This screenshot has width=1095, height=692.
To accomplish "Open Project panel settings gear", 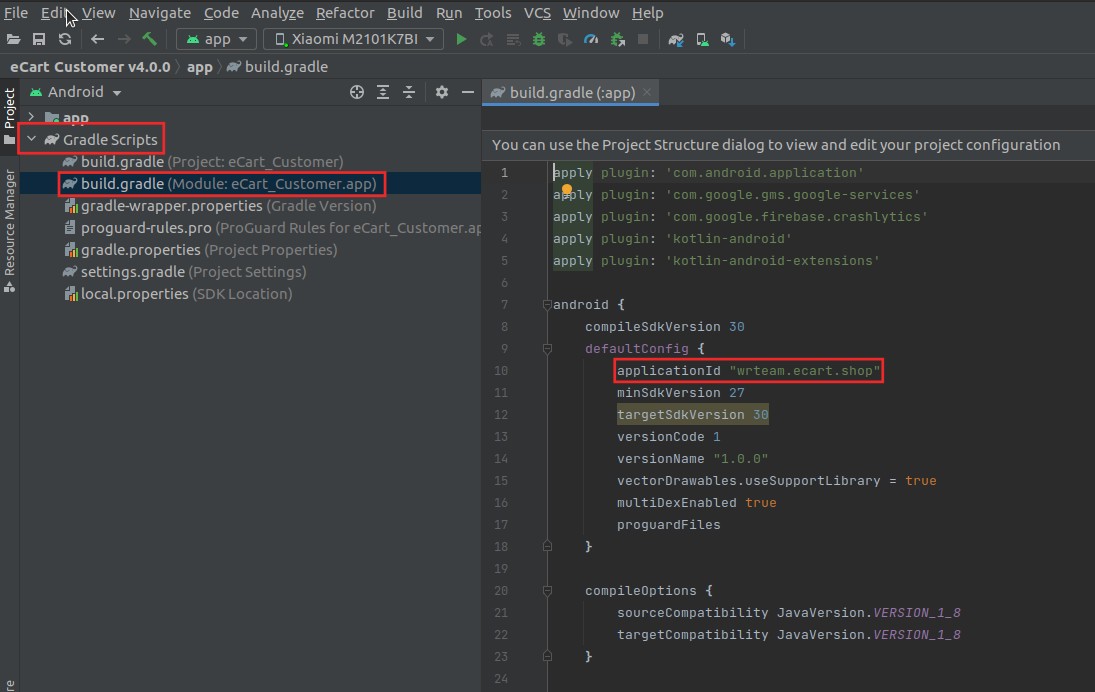I will coord(442,91).
